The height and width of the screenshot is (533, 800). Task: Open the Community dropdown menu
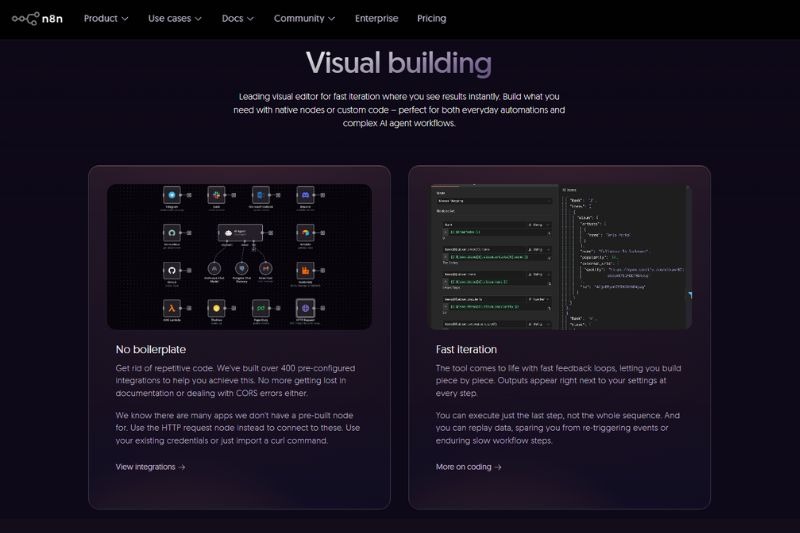coord(305,18)
